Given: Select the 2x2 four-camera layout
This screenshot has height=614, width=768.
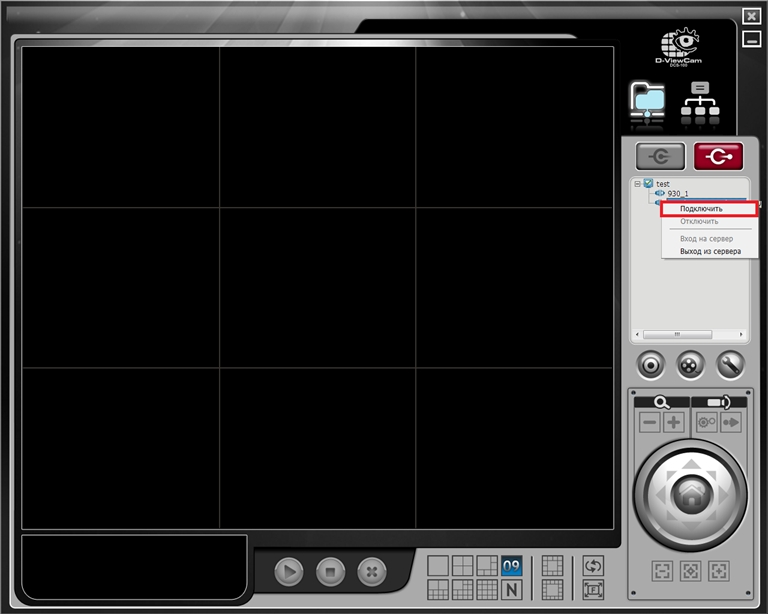Looking at the screenshot, I should (462, 565).
